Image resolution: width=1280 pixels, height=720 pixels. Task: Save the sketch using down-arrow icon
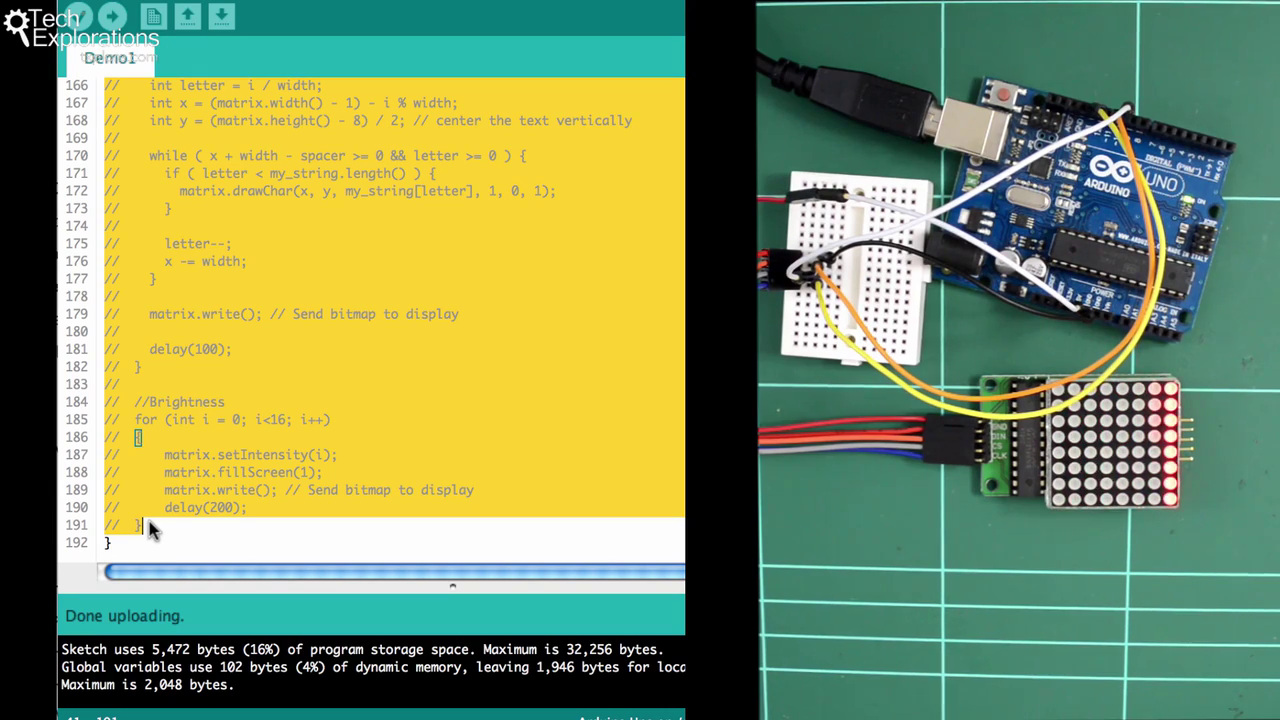click(x=222, y=15)
